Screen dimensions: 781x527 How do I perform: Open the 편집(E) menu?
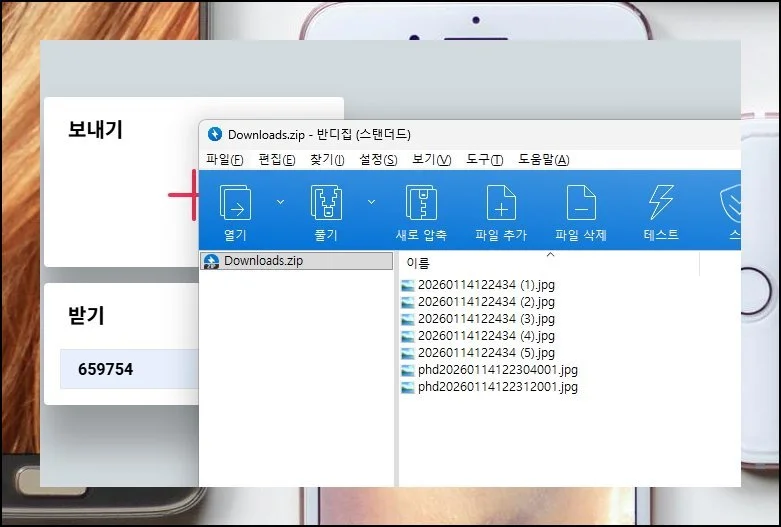(x=276, y=160)
